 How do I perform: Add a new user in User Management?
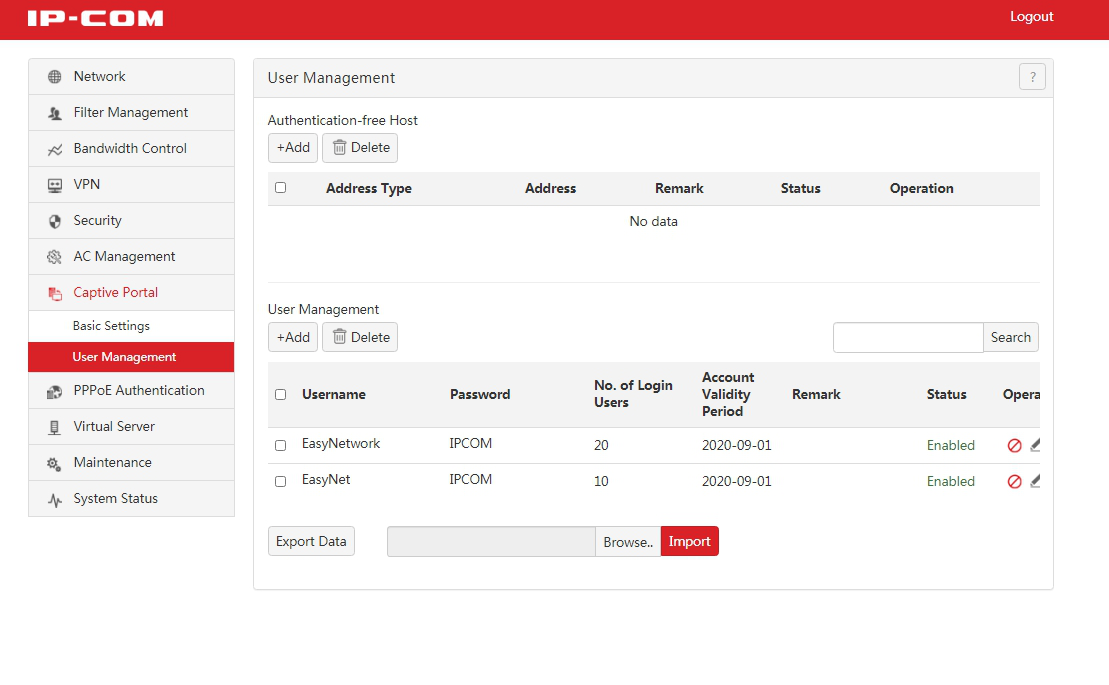(x=293, y=337)
